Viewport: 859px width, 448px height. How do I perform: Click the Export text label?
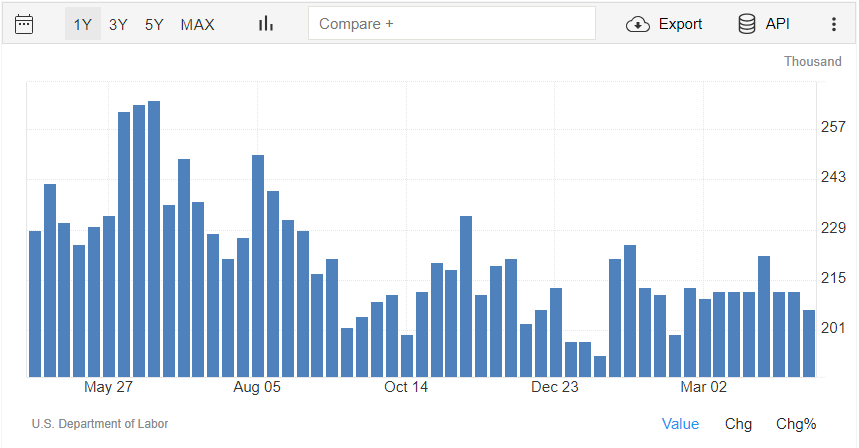(x=680, y=24)
